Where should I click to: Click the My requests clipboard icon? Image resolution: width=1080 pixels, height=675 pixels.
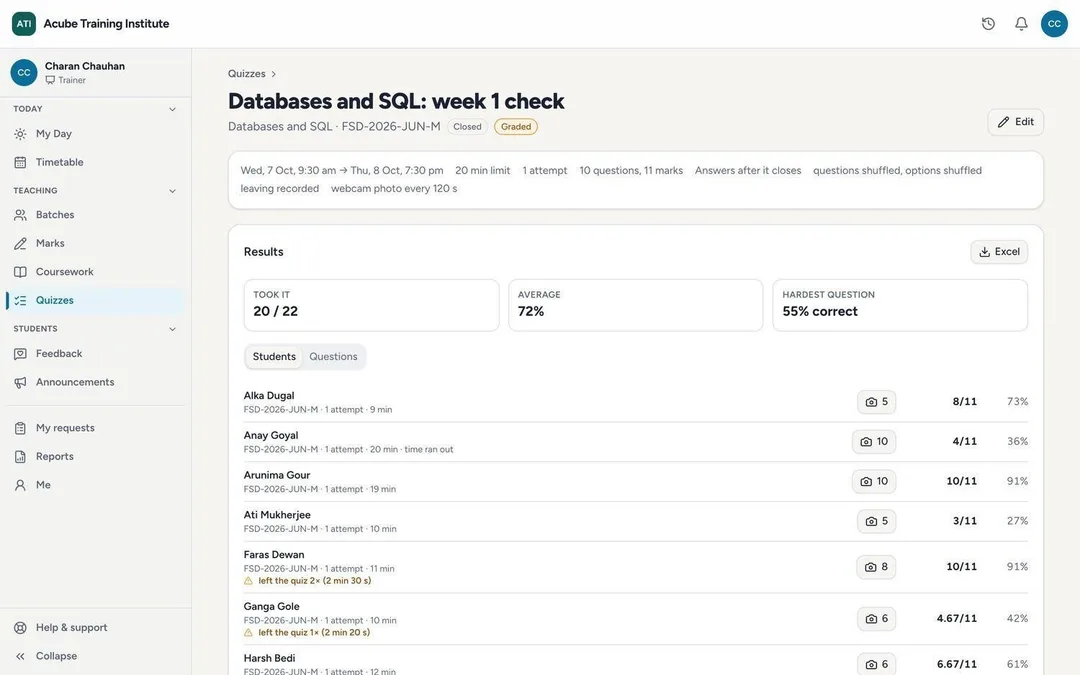(21, 428)
